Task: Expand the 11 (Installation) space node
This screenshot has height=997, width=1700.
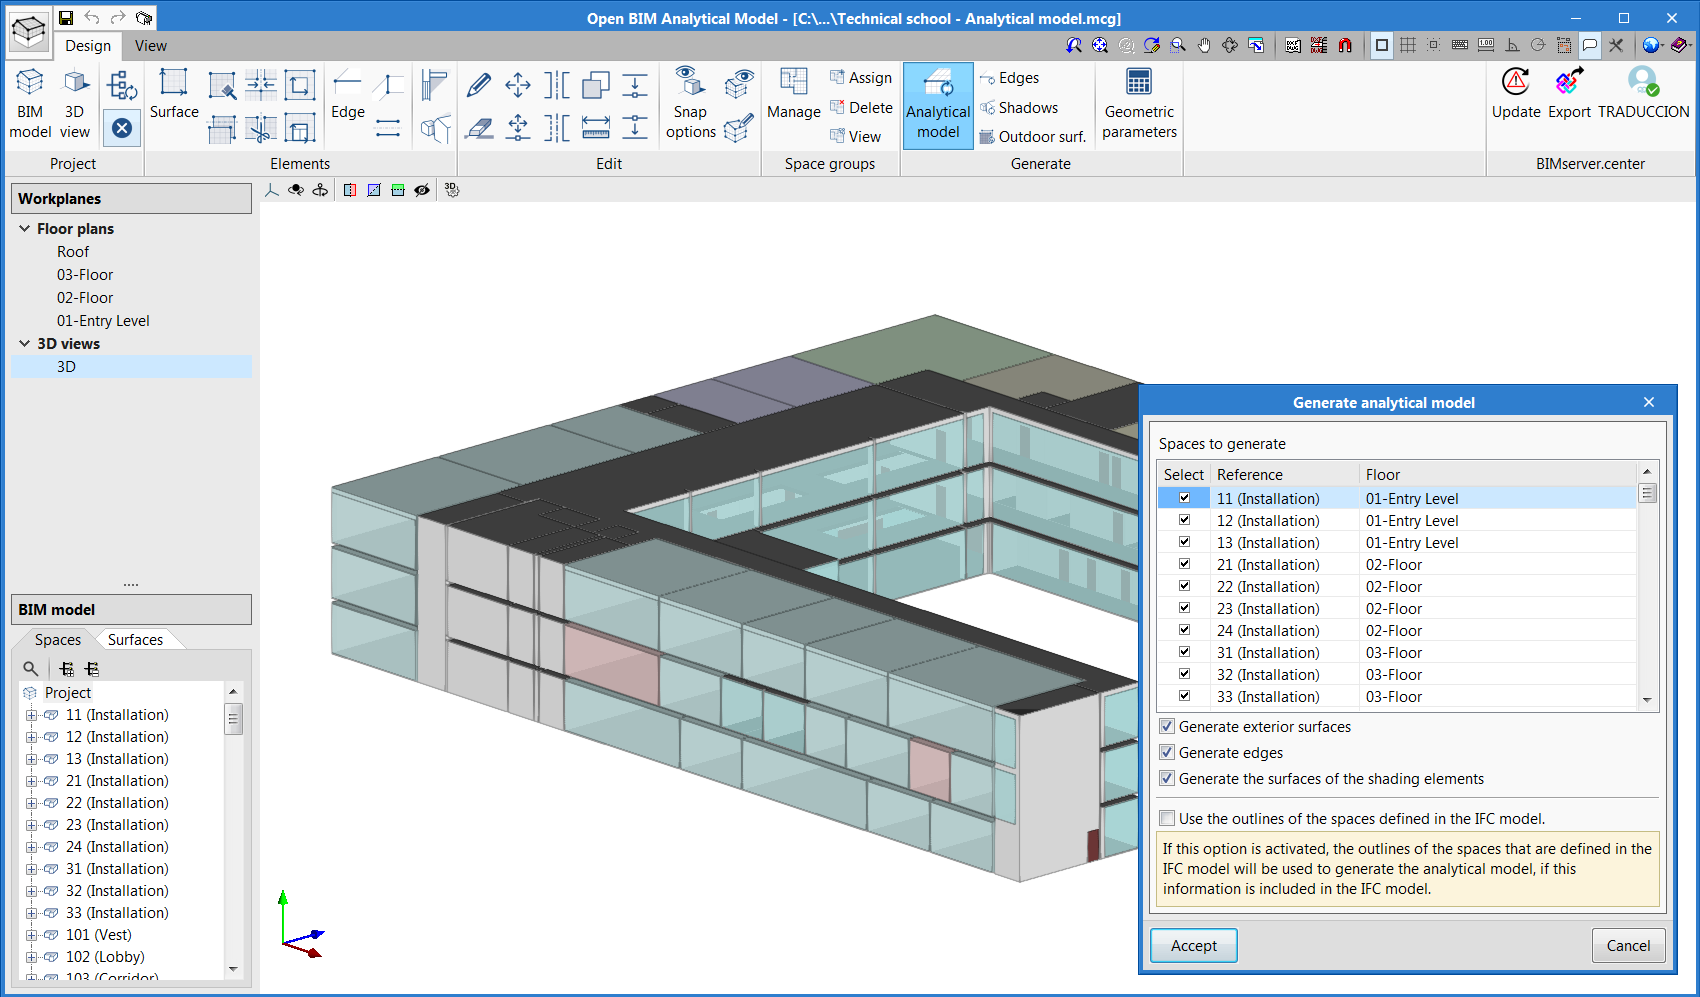Action: [x=31, y=715]
